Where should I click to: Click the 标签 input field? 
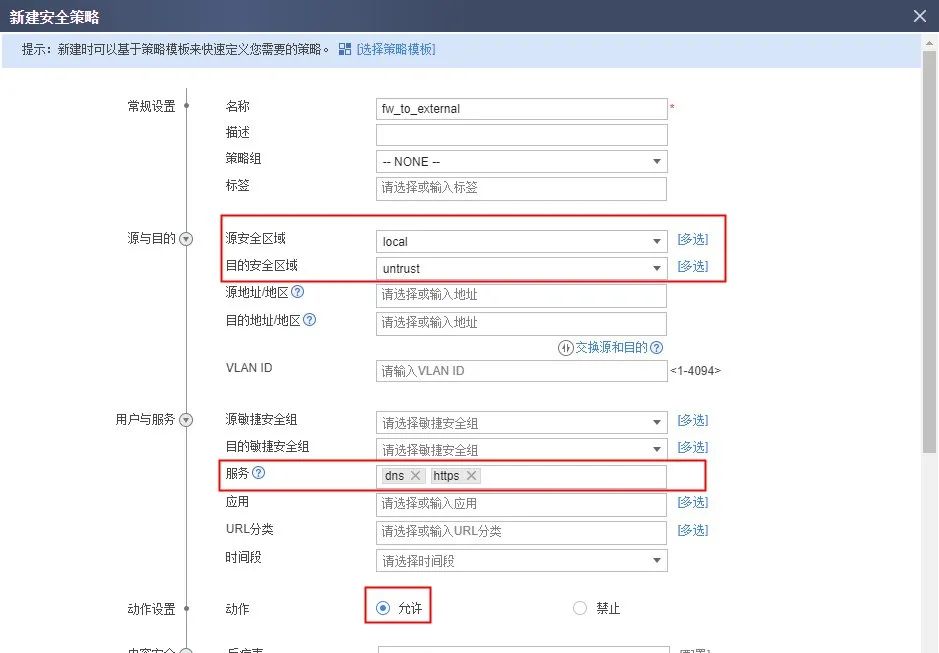[522, 188]
